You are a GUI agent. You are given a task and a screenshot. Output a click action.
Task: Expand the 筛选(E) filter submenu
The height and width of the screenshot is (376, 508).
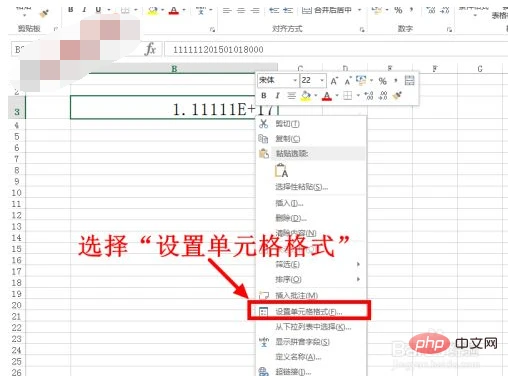311,264
